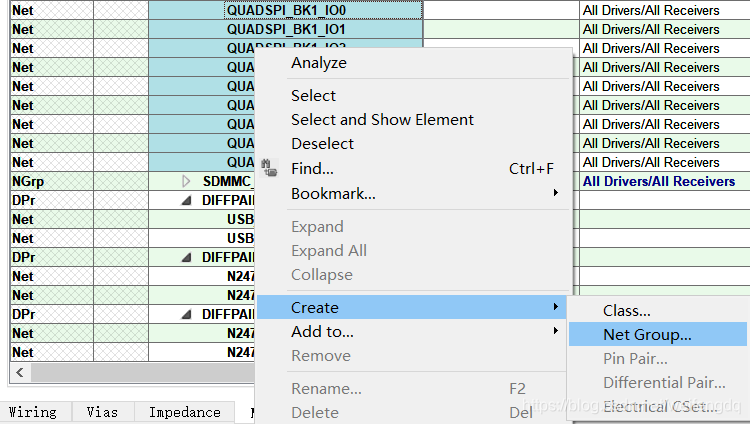Select Net Group... in the submenu
The width and height of the screenshot is (750, 424).
(x=647, y=335)
